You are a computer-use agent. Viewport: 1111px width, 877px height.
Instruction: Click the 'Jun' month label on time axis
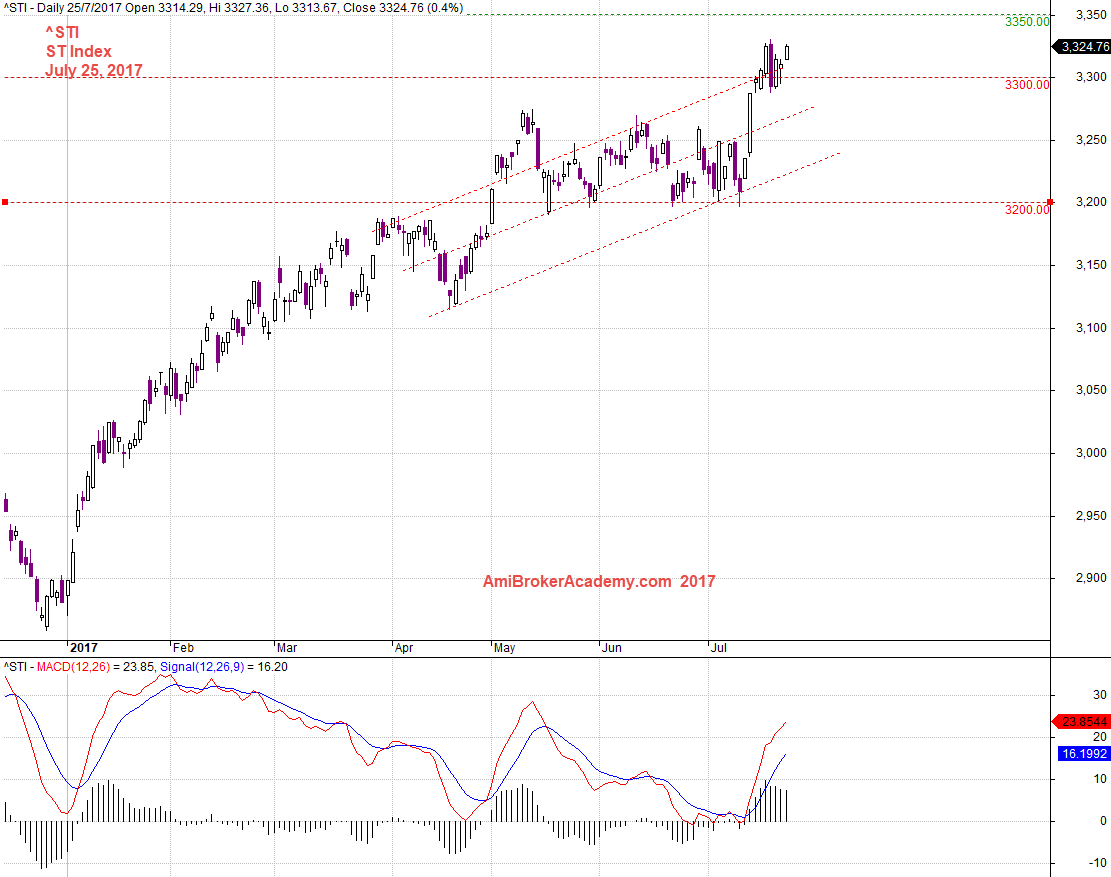[x=611, y=647]
